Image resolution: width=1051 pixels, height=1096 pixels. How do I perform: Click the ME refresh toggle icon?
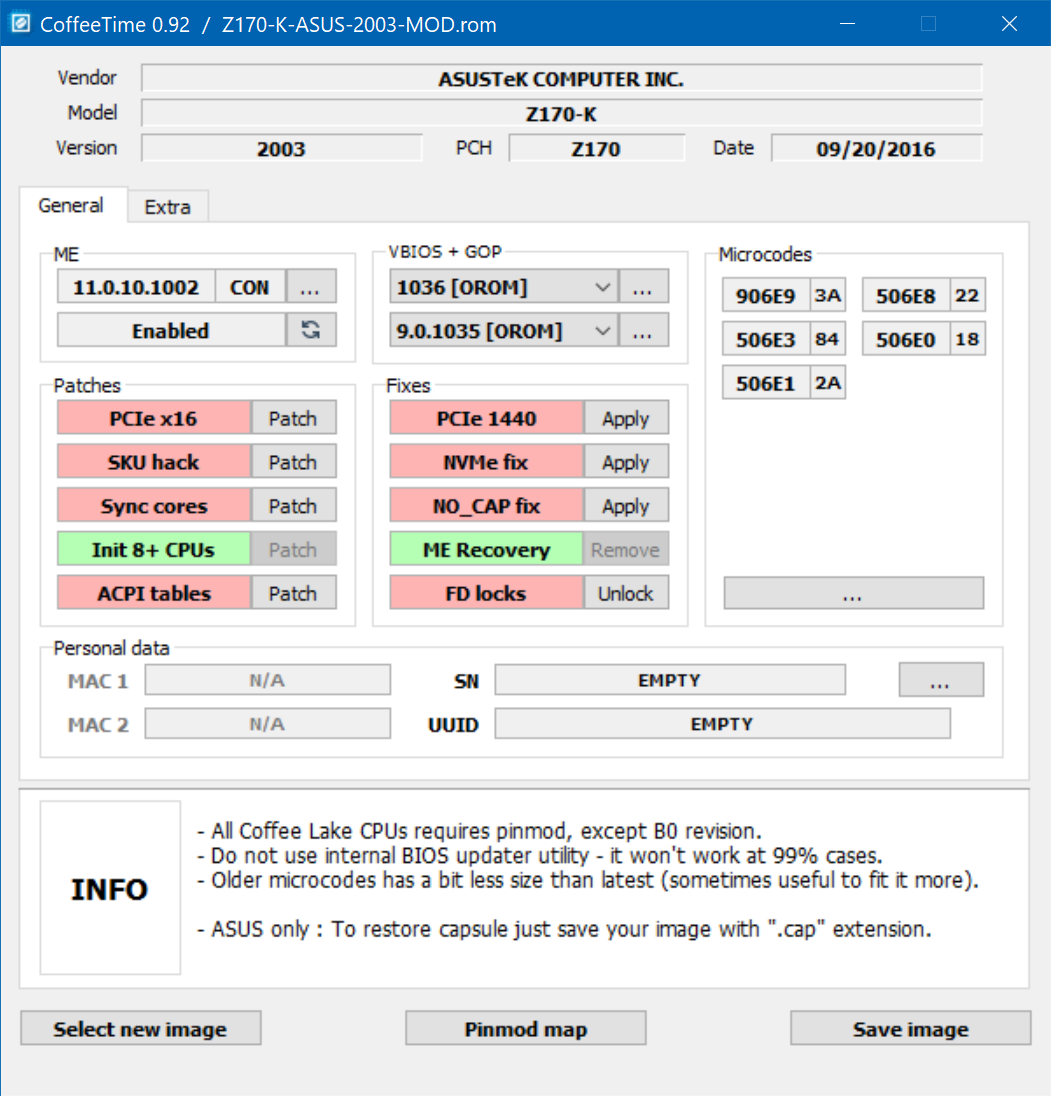pyautogui.click(x=311, y=330)
